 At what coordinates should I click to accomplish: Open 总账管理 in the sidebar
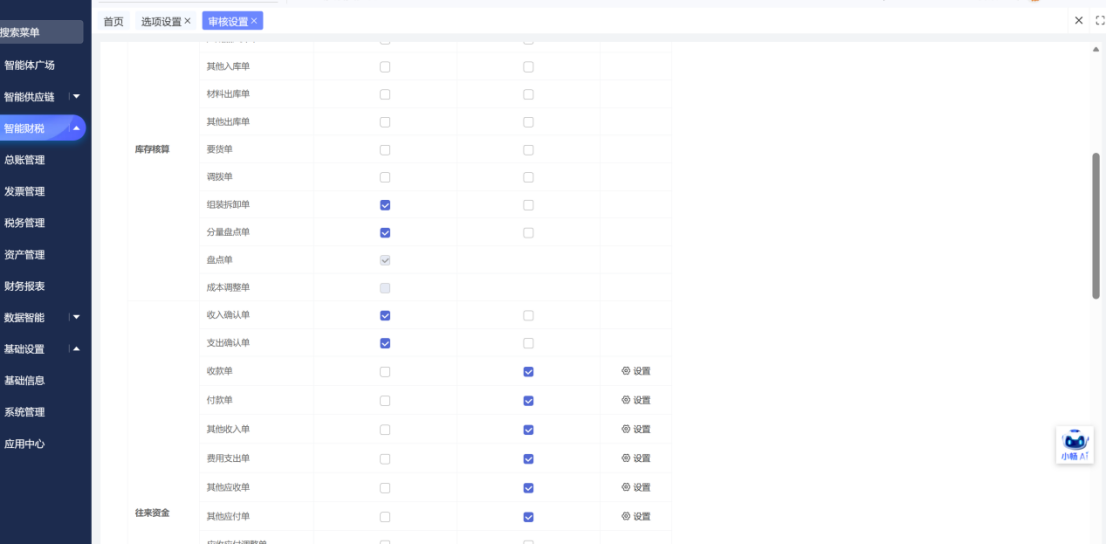(x=24, y=160)
